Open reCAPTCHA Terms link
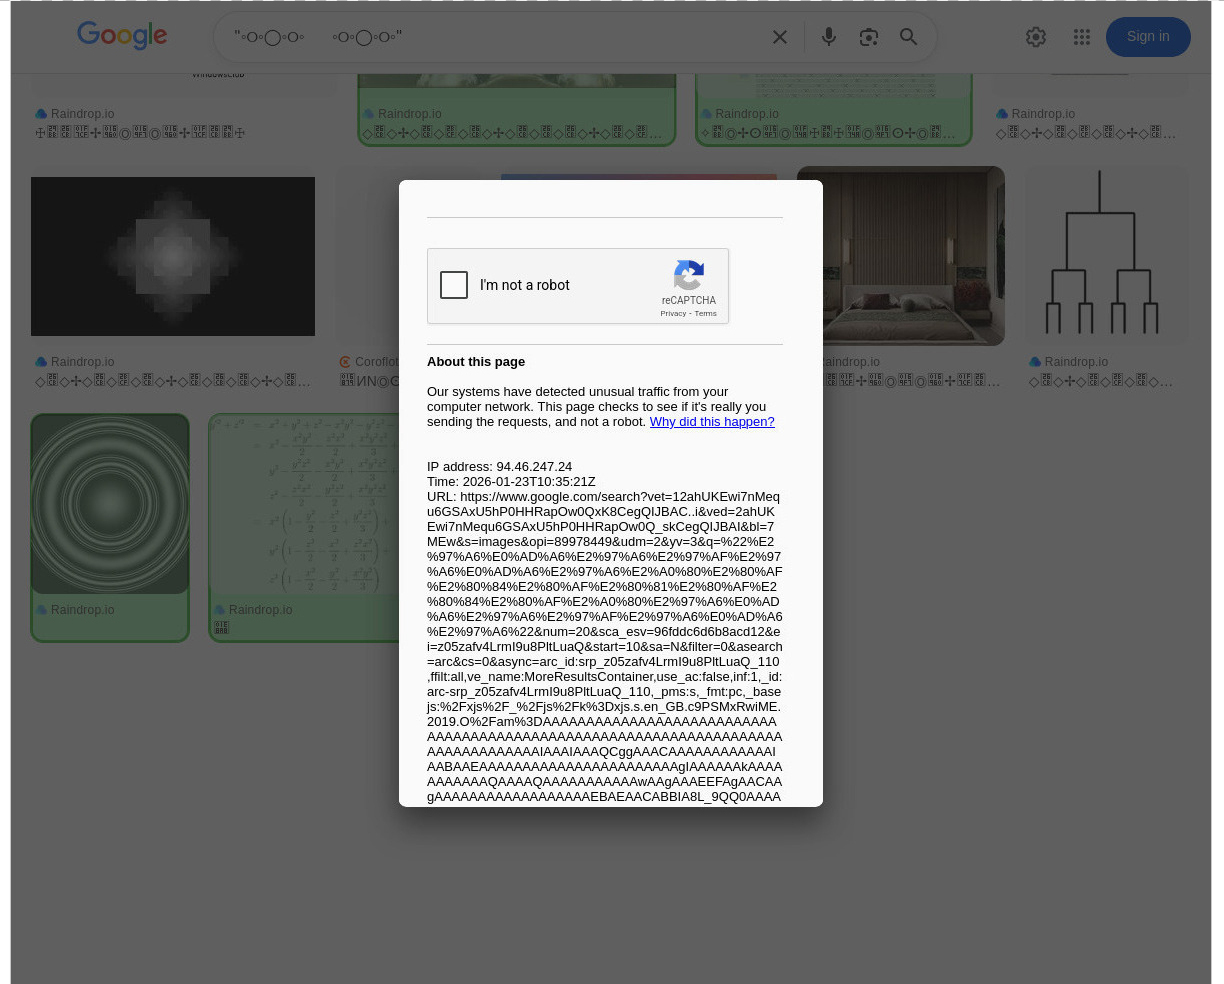 pyautogui.click(x=706, y=314)
